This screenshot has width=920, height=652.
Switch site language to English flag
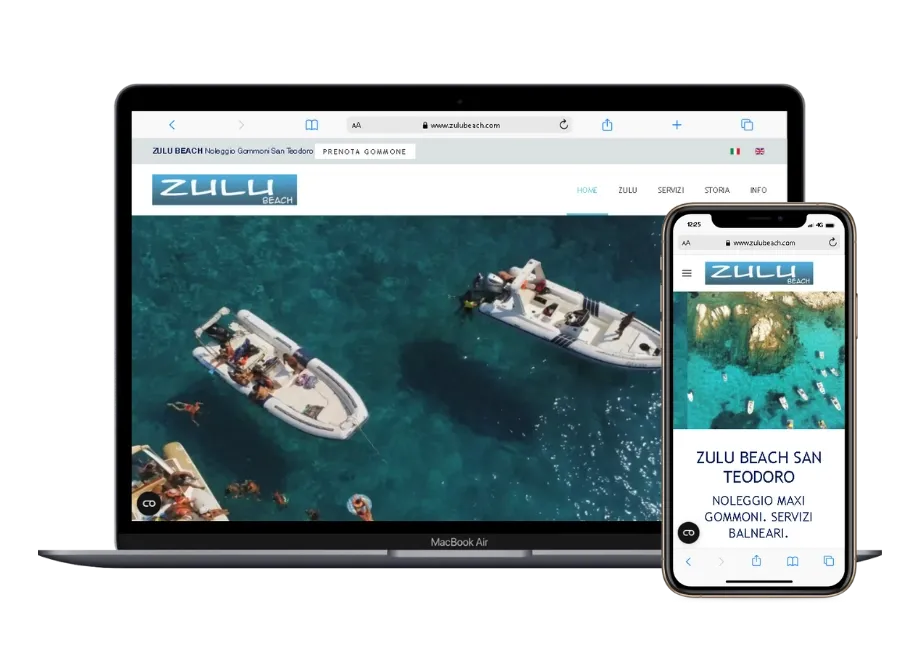[760, 152]
